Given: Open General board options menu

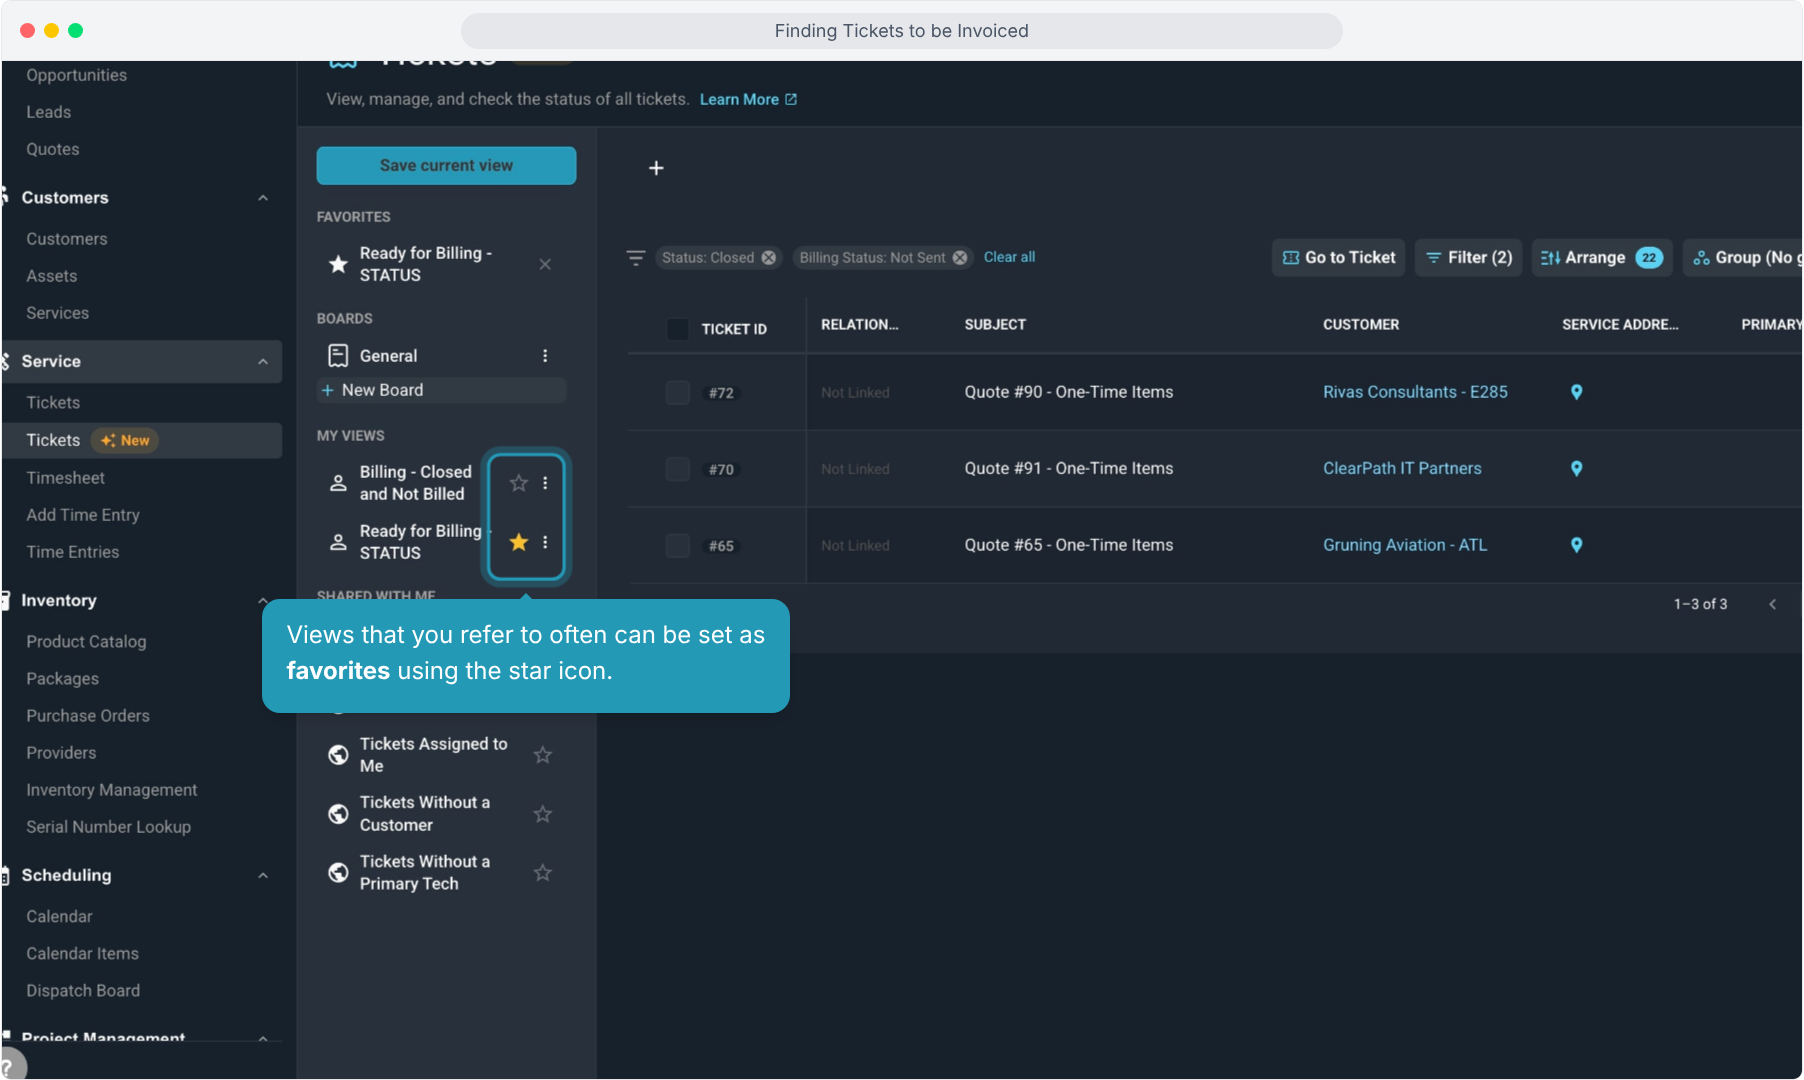Looking at the screenshot, I should coord(545,356).
